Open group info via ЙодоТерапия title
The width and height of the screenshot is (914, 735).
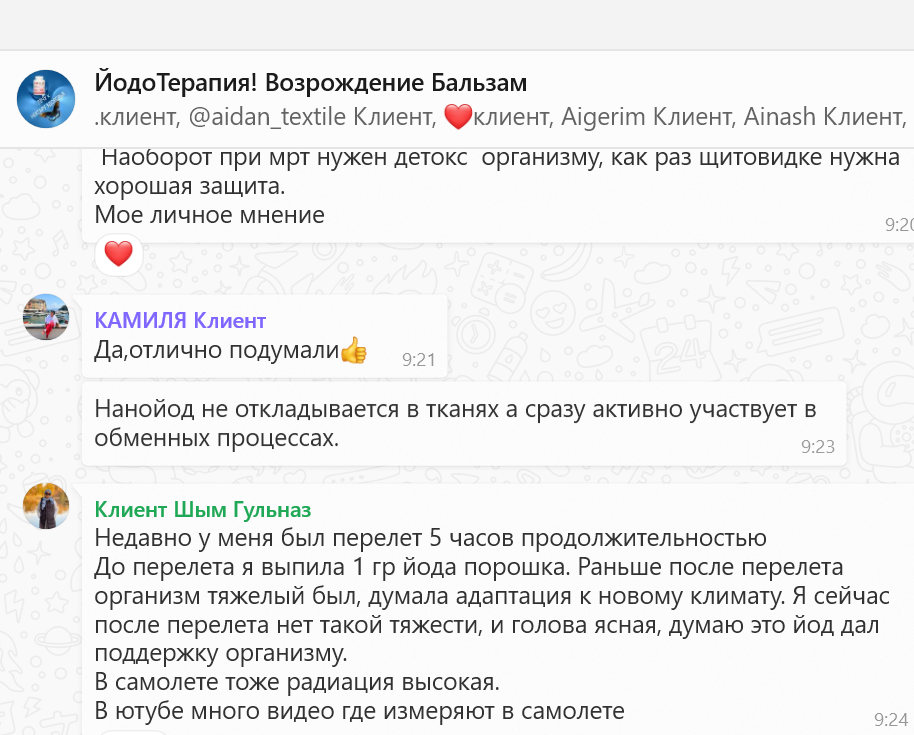click(310, 82)
